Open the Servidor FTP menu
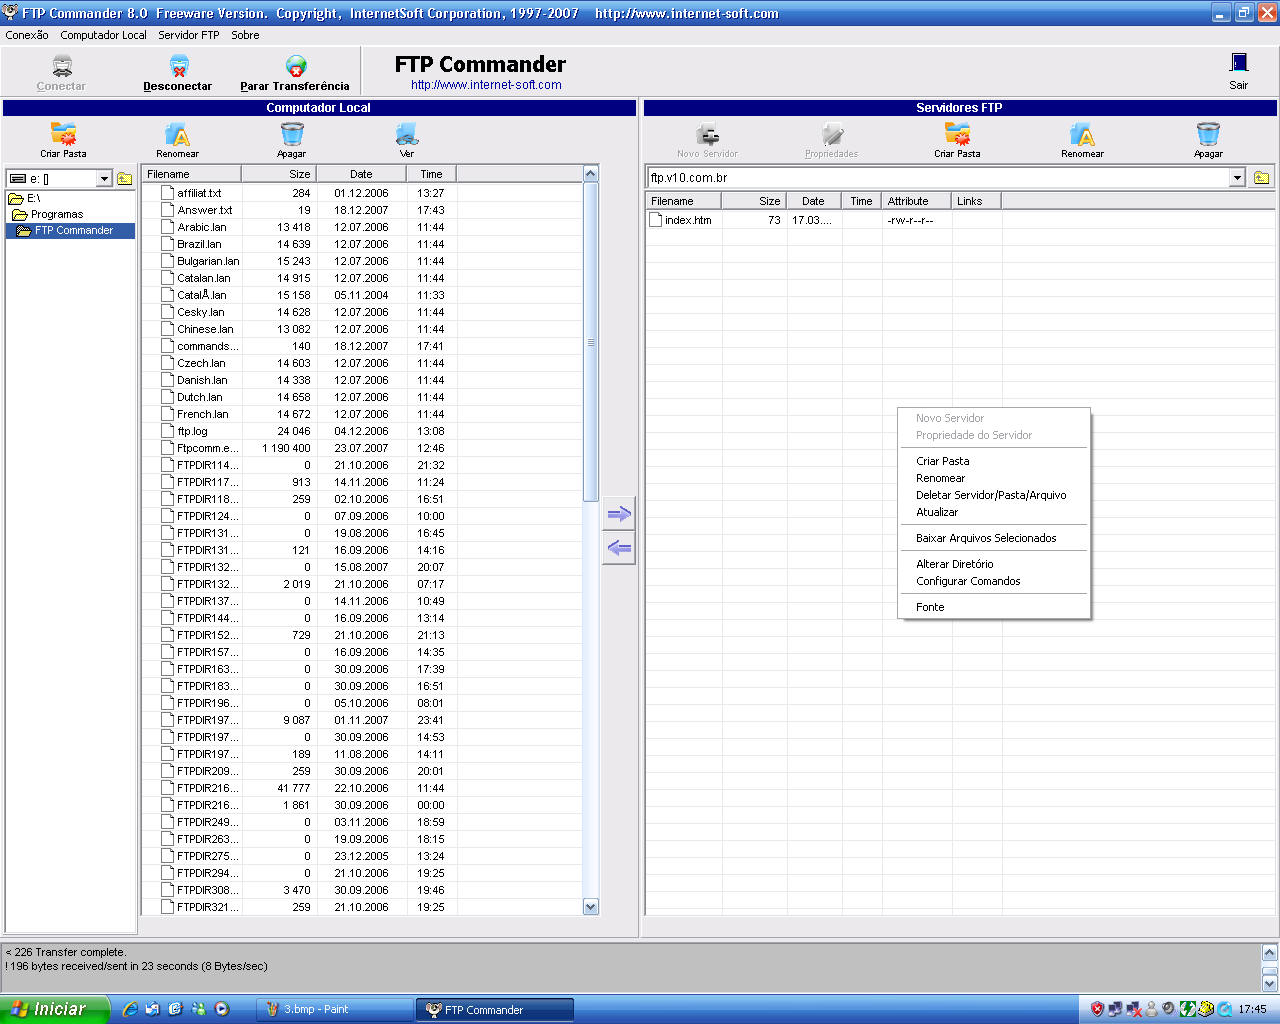Viewport: 1280px width, 1024px height. pyautogui.click(x=188, y=35)
